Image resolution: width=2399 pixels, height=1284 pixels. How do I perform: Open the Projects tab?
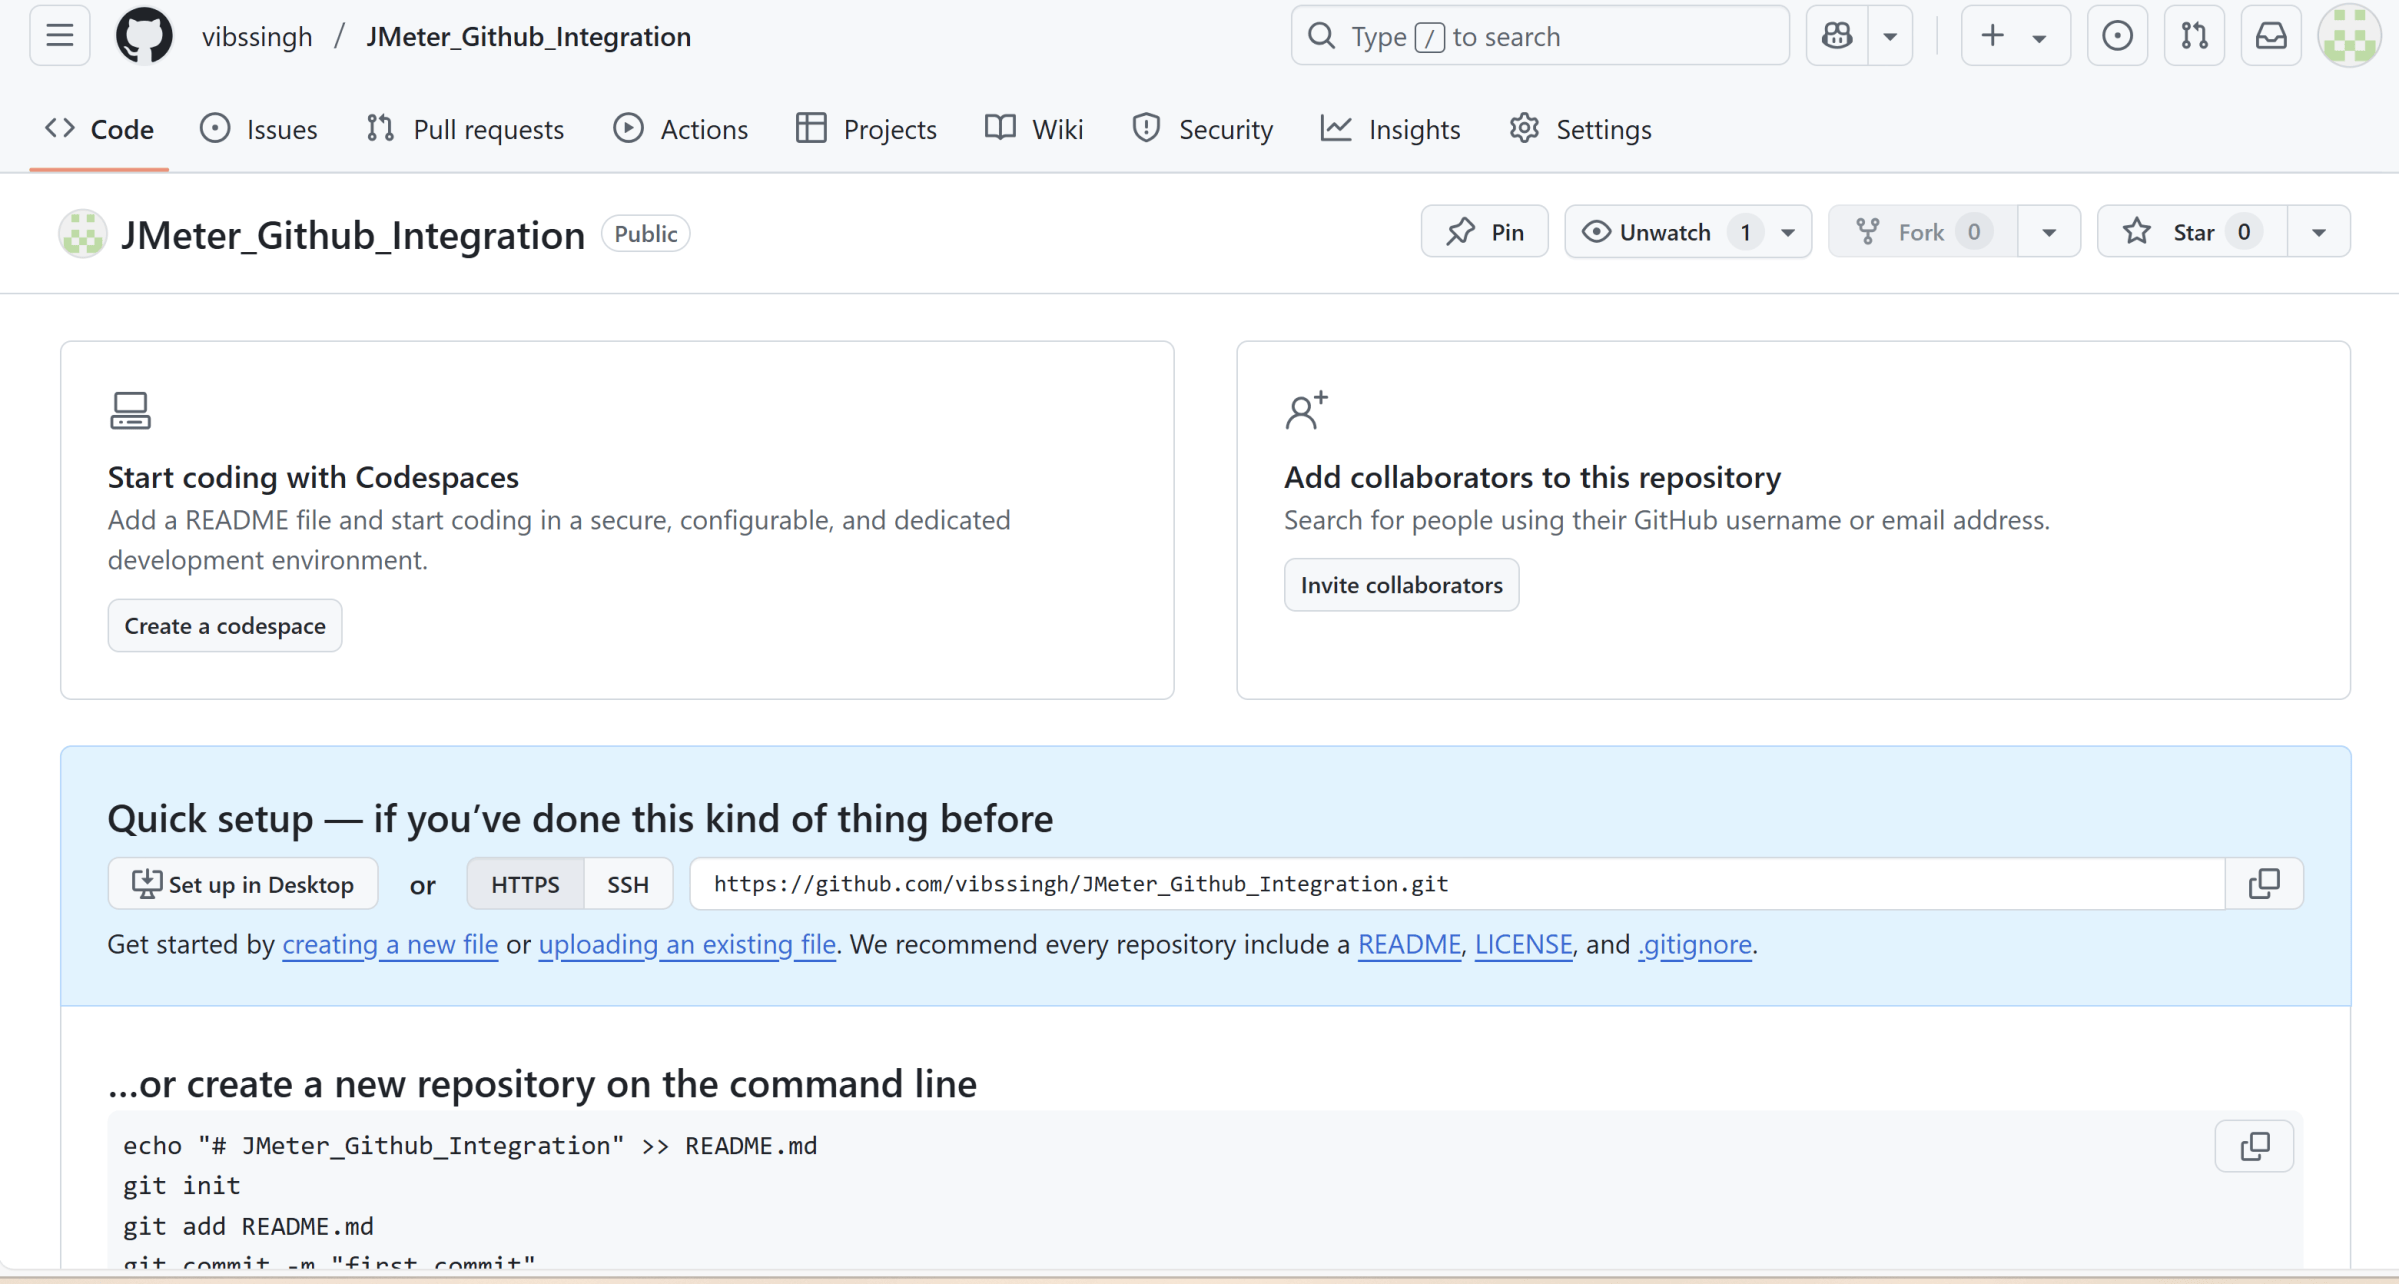pos(866,129)
